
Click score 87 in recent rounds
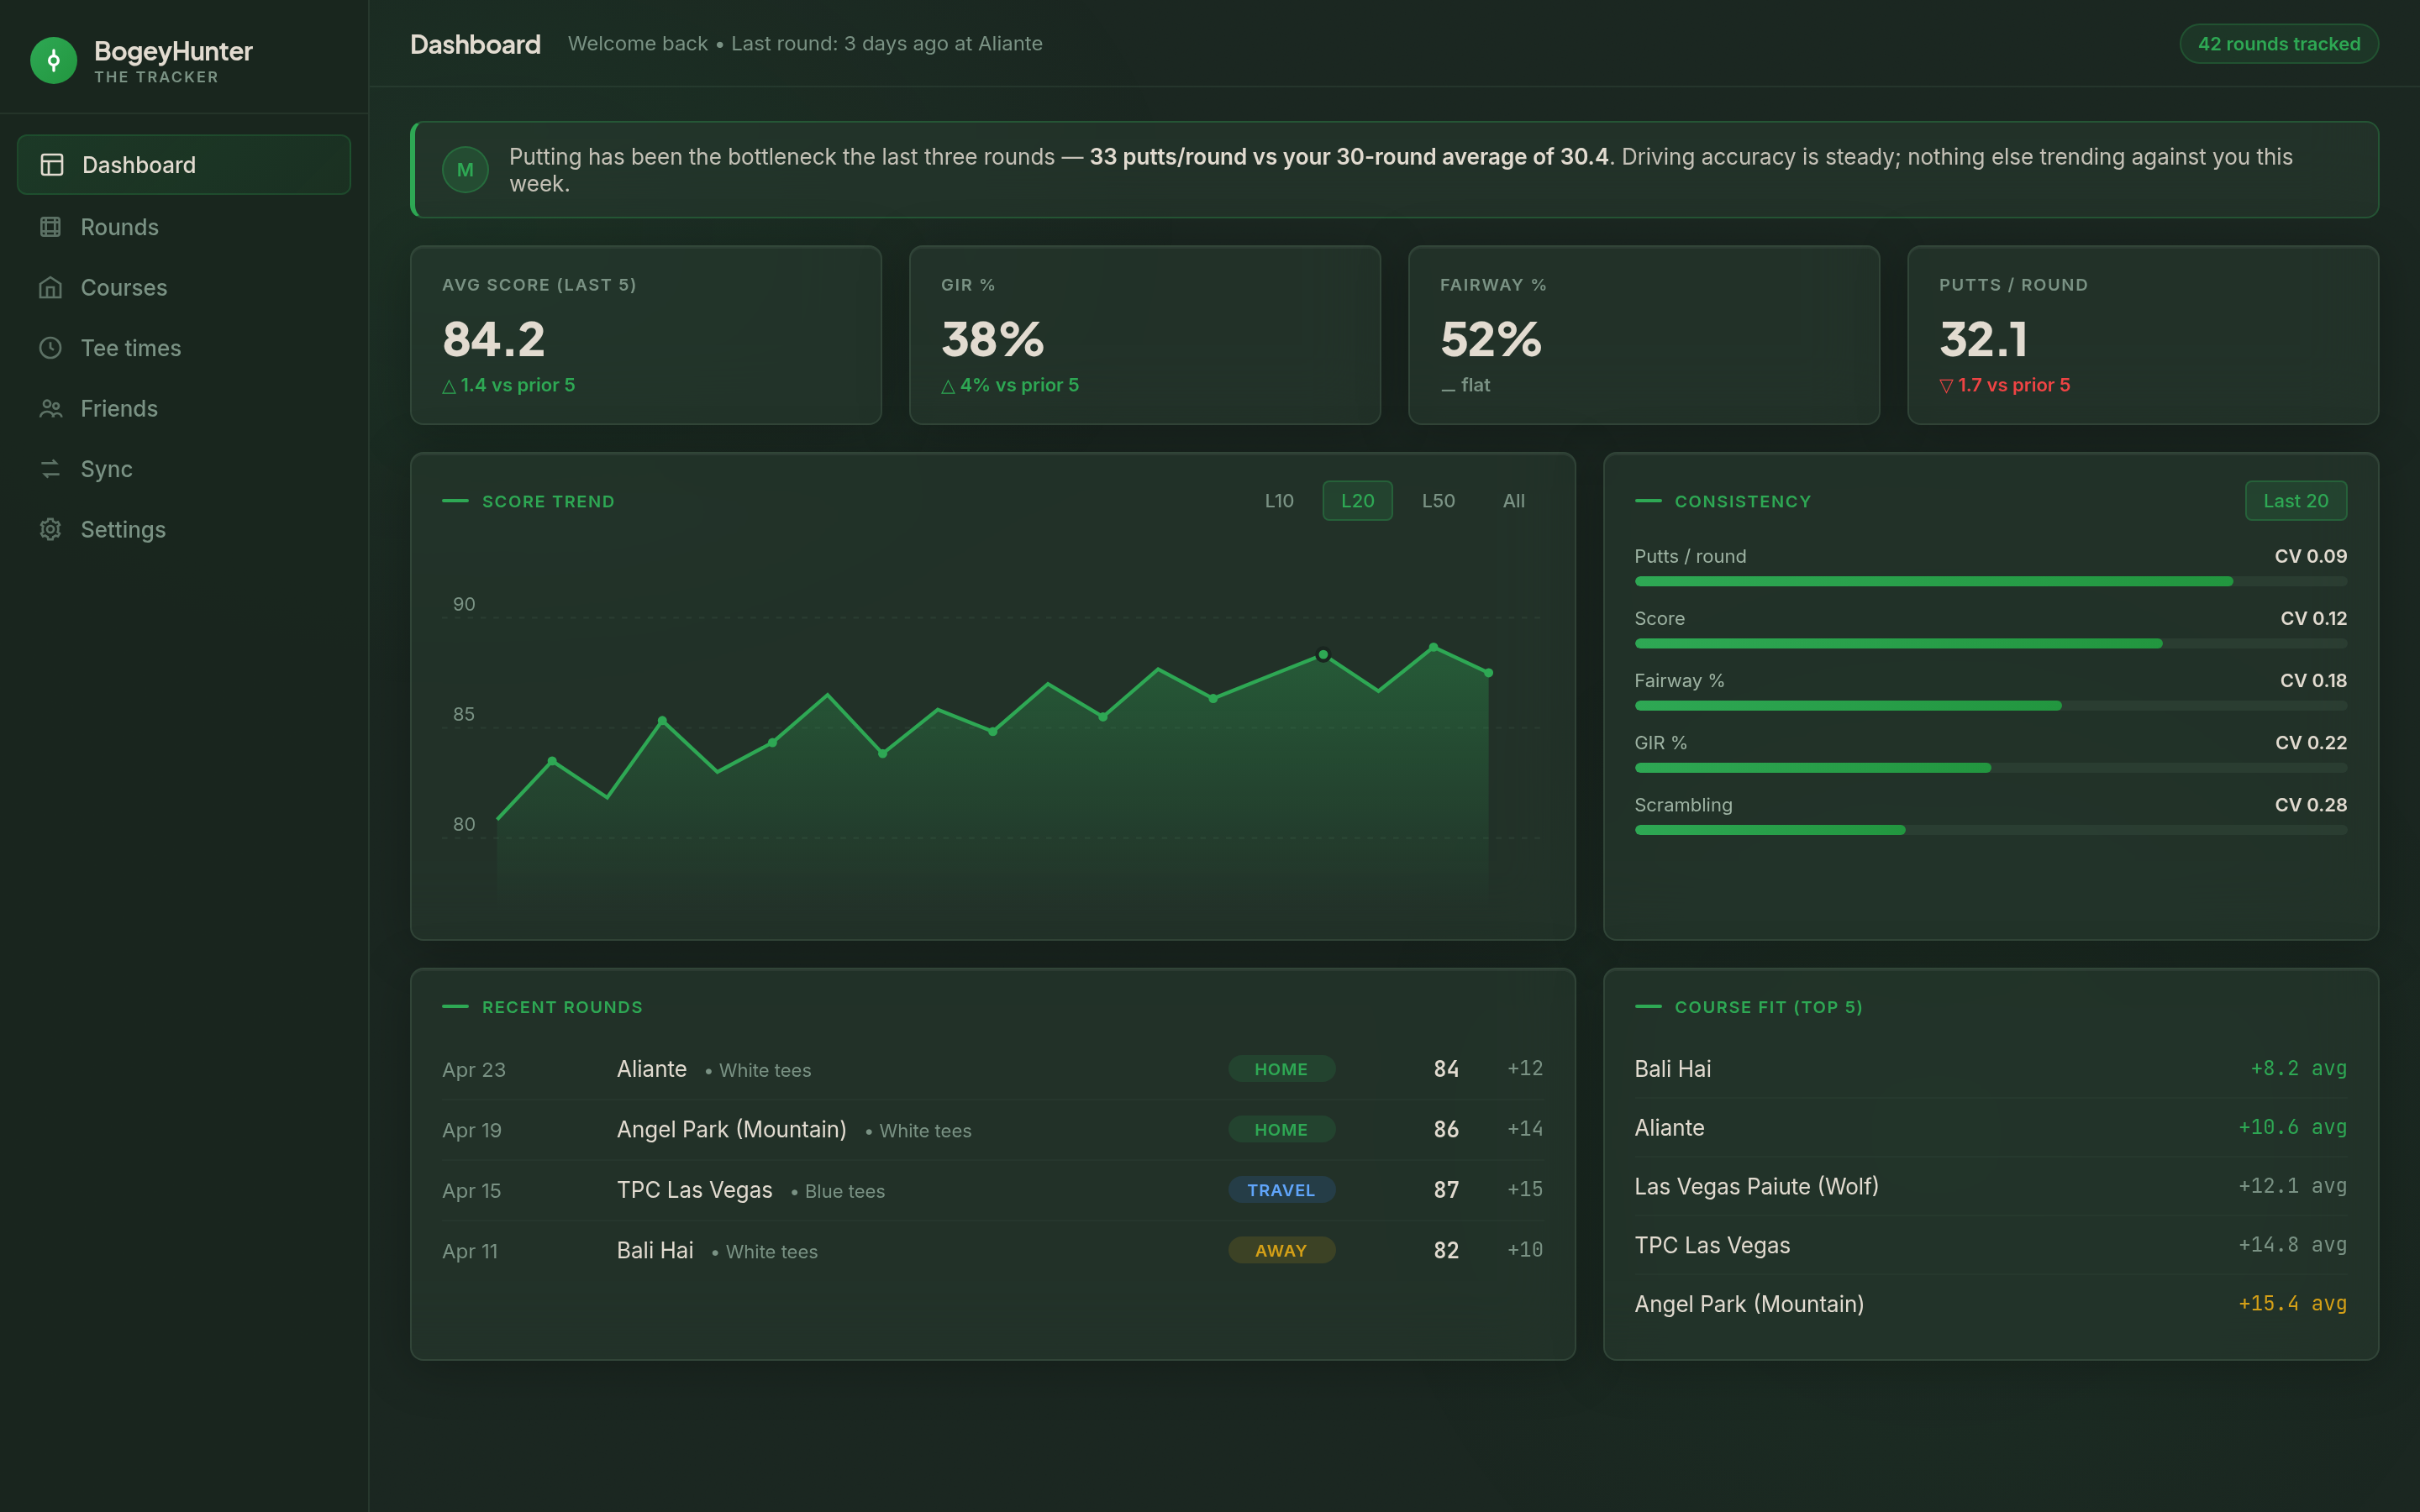pos(1446,1190)
